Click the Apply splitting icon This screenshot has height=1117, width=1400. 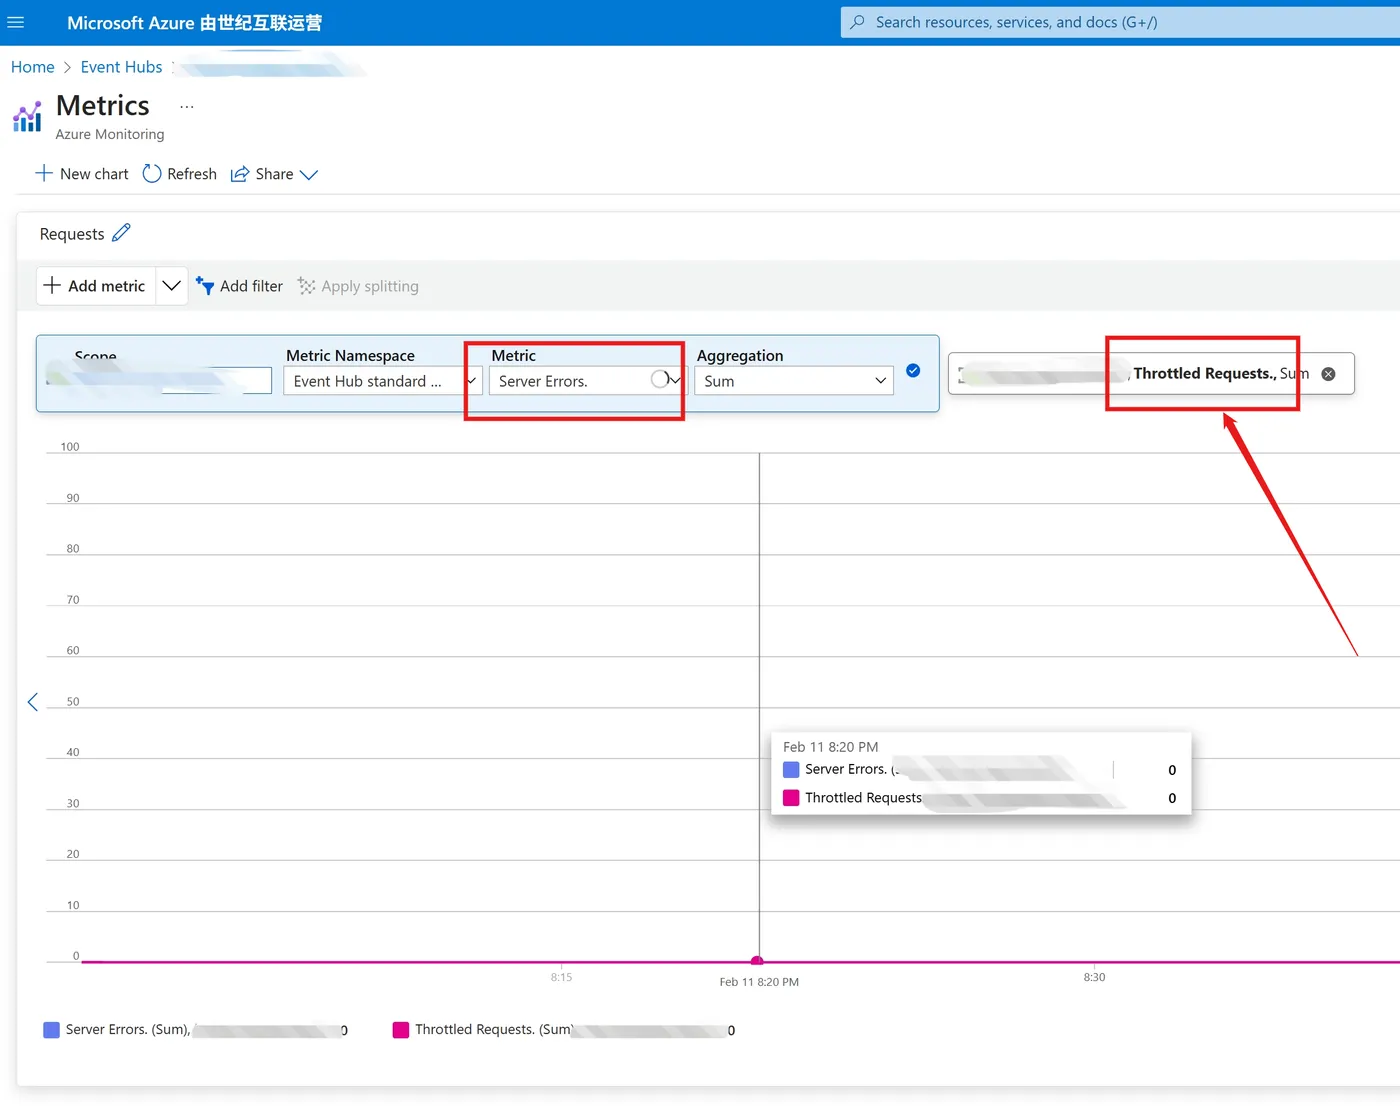(306, 286)
